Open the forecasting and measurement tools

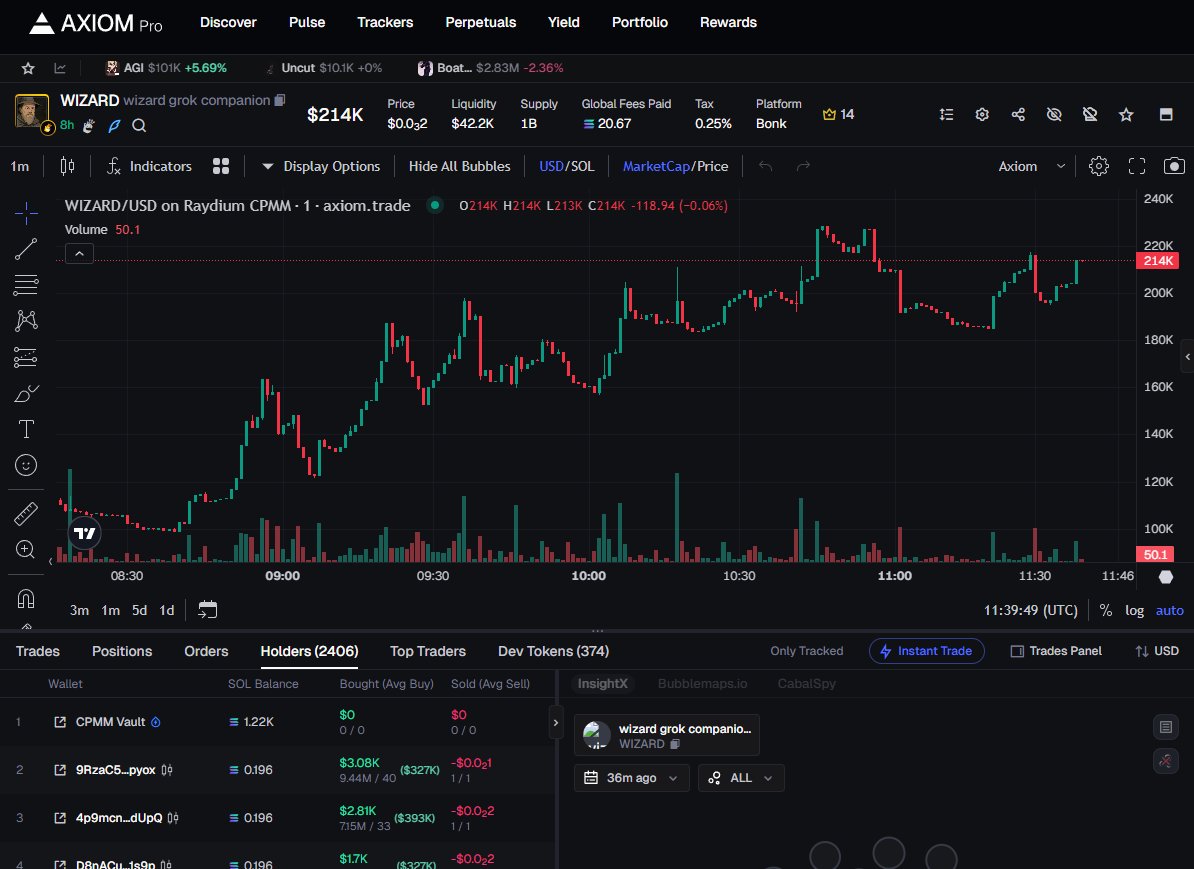tap(26, 357)
